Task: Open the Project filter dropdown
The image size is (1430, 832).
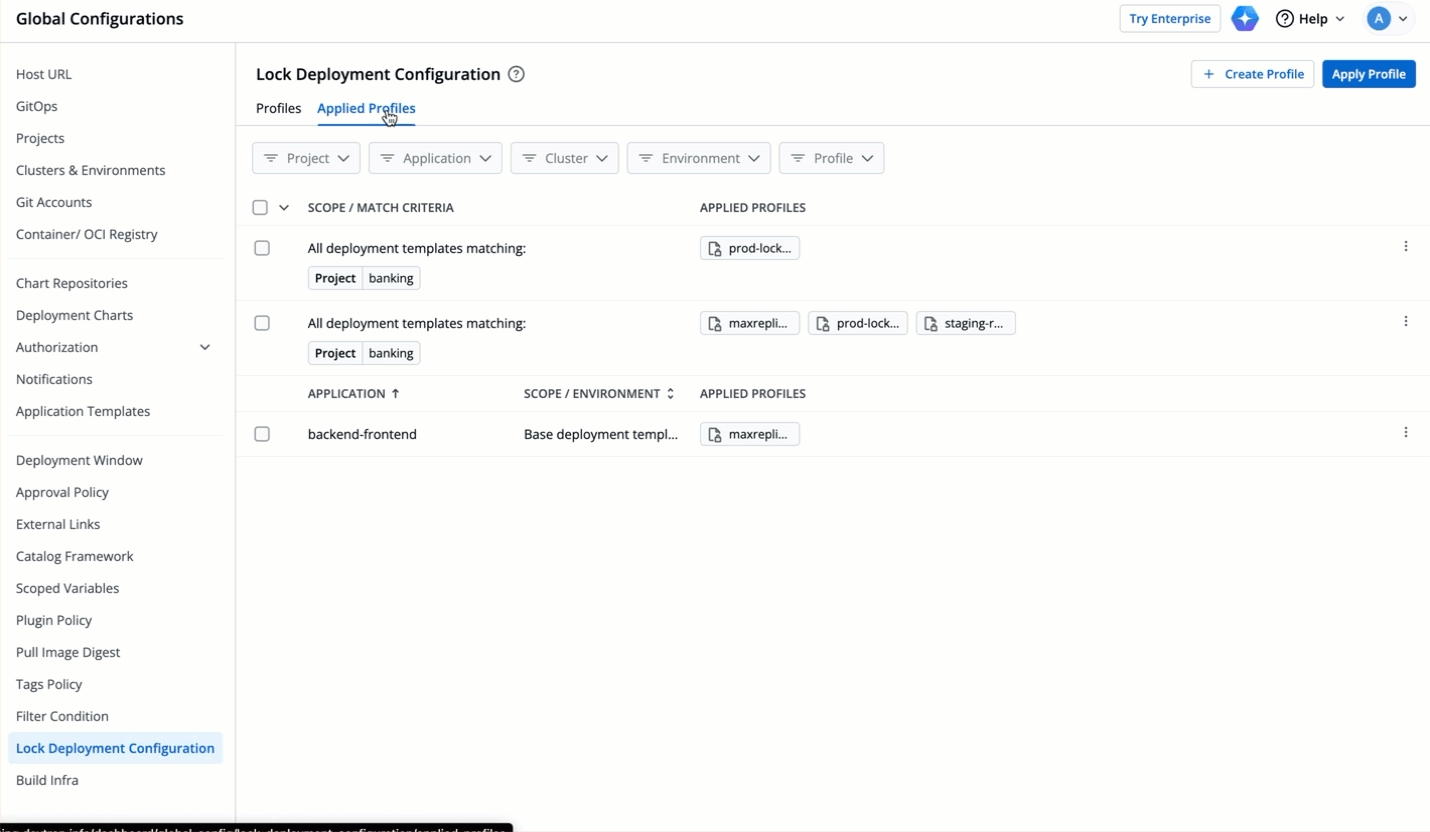Action: pyautogui.click(x=306, y=158)
